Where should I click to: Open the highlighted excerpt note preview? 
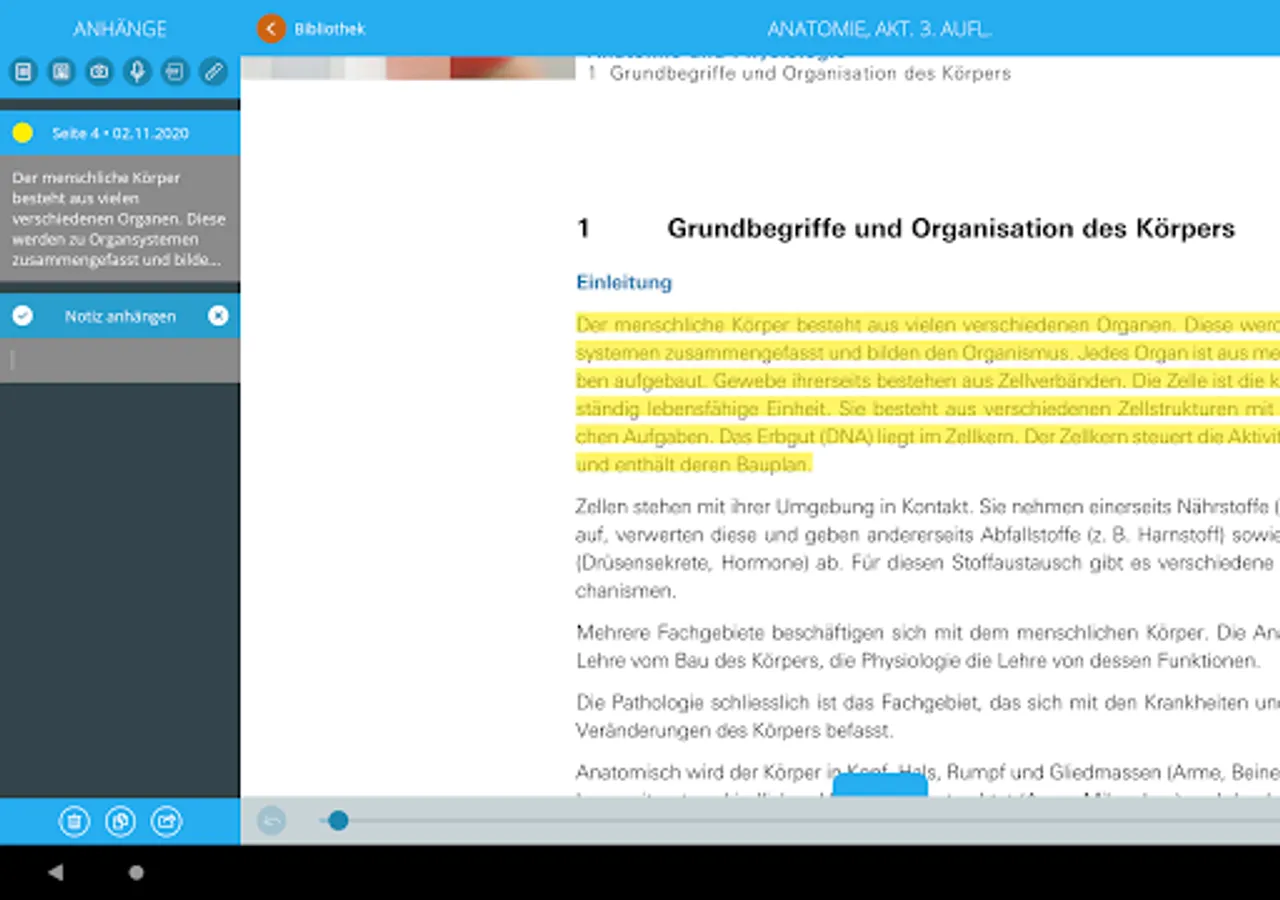(x=120, y=219)
